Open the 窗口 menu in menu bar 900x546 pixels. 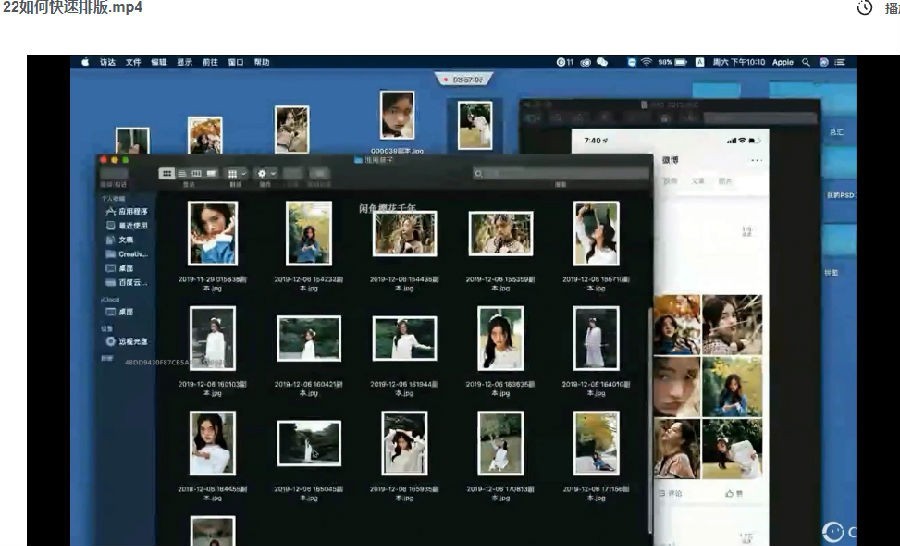click(235, 62)
